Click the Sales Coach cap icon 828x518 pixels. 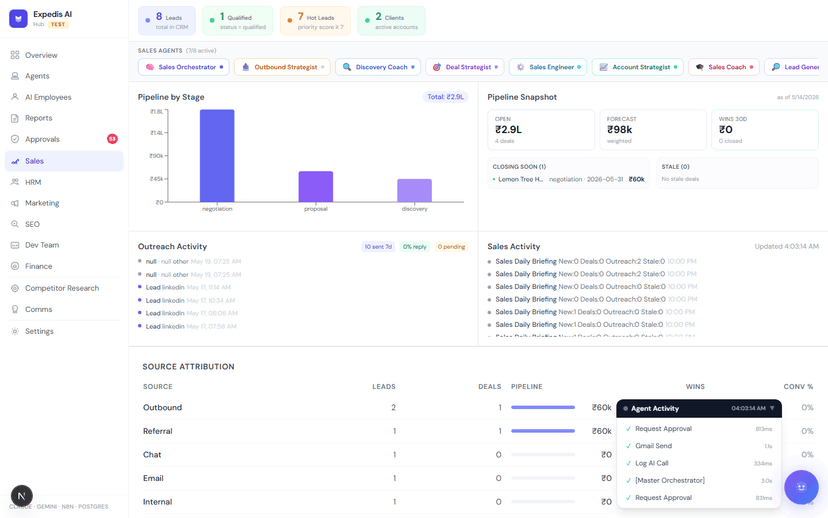click(x=700, y=67)
